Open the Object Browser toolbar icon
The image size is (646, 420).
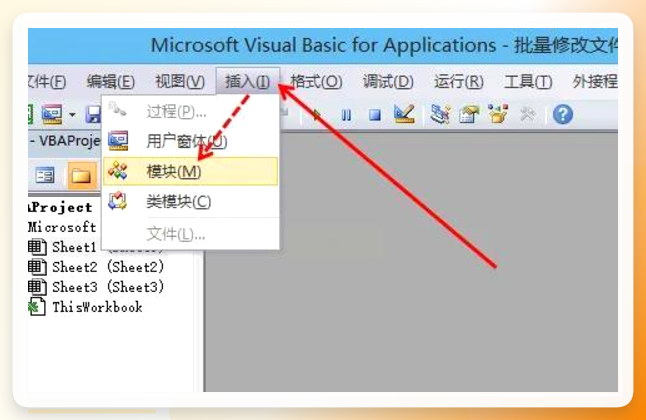pyautogui.click(x=498, y=114)
